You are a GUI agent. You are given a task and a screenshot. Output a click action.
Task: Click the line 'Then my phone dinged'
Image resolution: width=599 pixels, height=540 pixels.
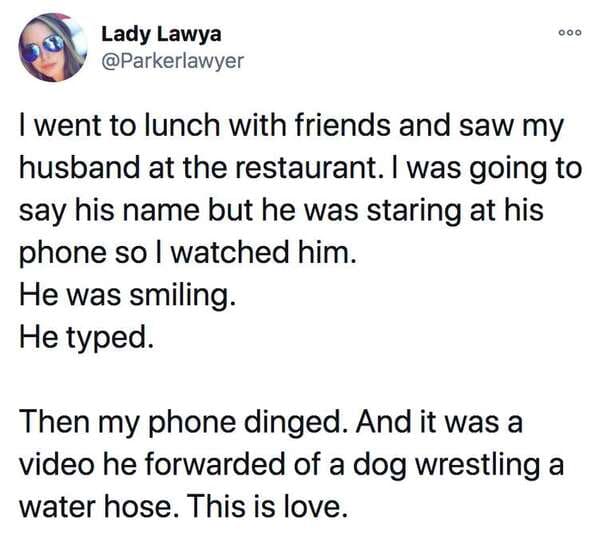(x=271, y=422)
